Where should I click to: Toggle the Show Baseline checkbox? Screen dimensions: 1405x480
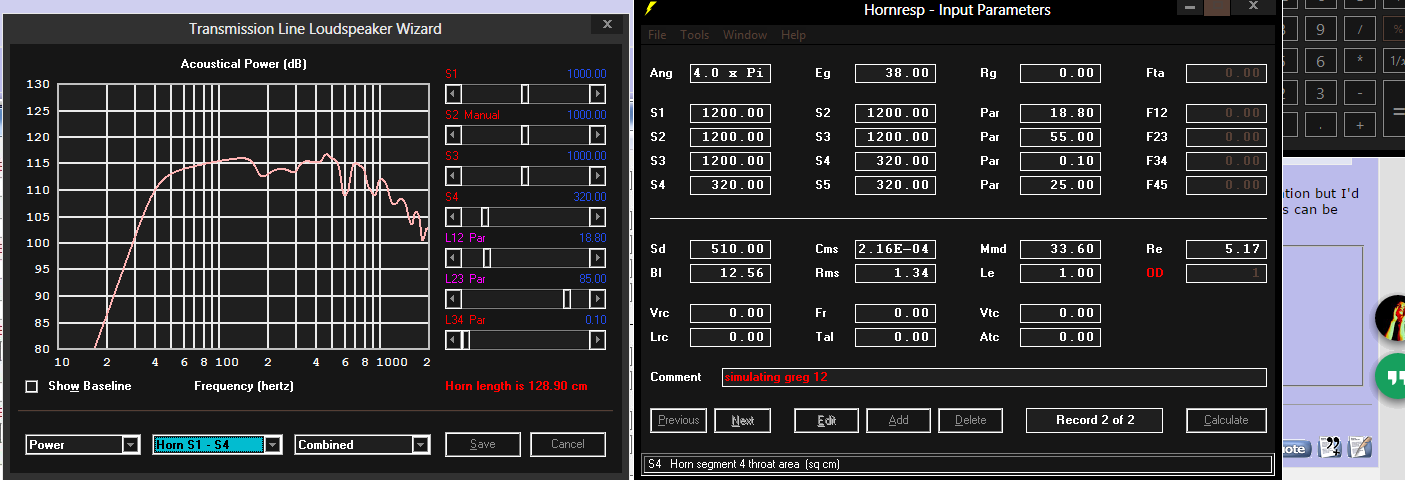pyautogui.click(x=32, y=386)
